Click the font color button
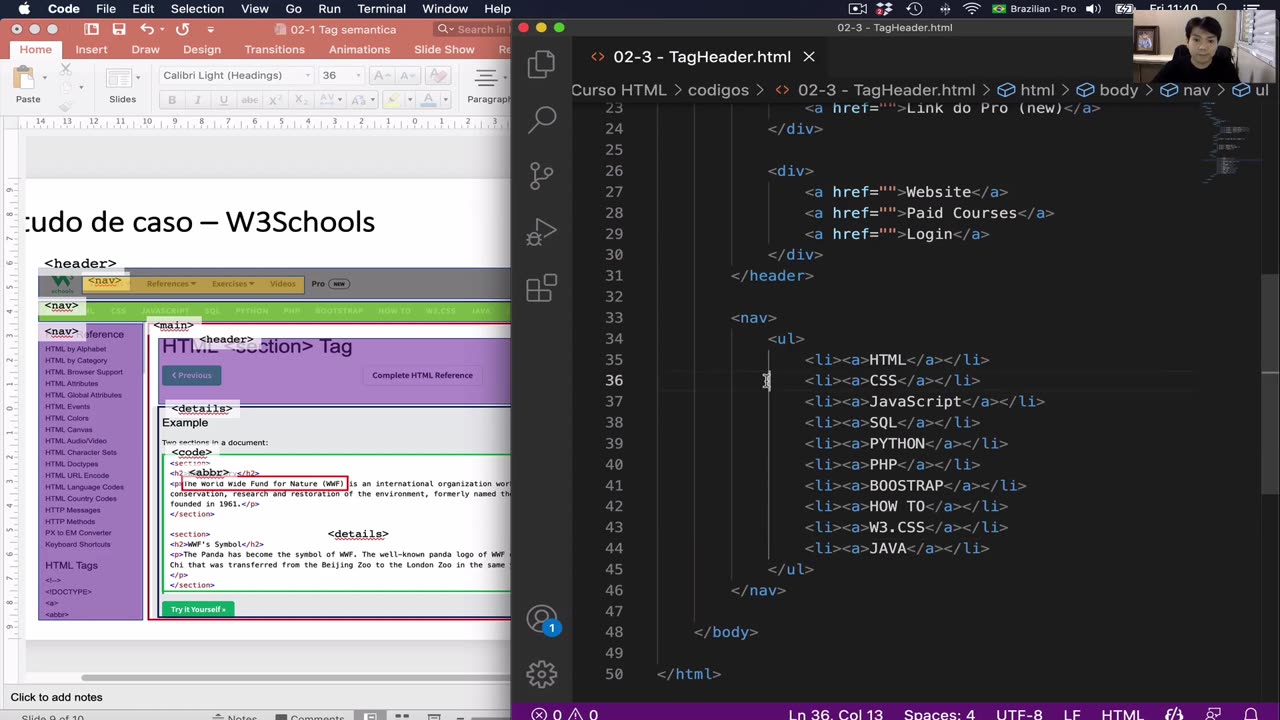This screenshot has height=720, width=1280. [429, 99]
